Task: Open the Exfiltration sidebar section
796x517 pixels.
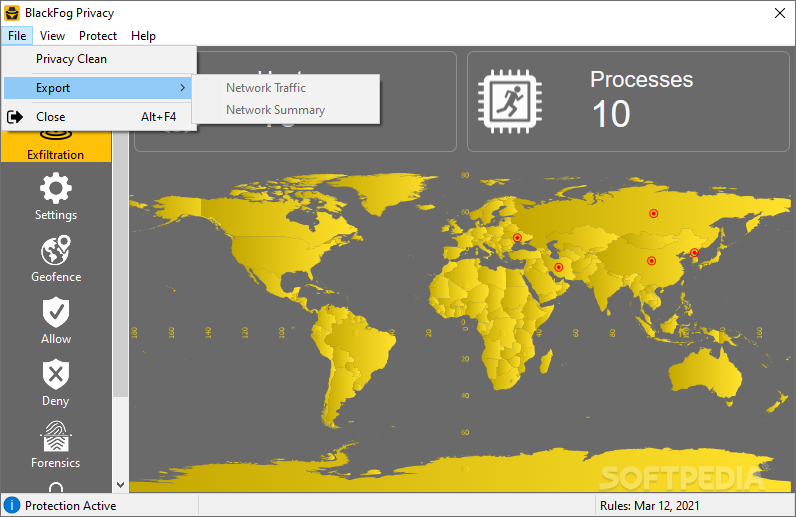Action: pyautogui.click(x=56, y=146)
